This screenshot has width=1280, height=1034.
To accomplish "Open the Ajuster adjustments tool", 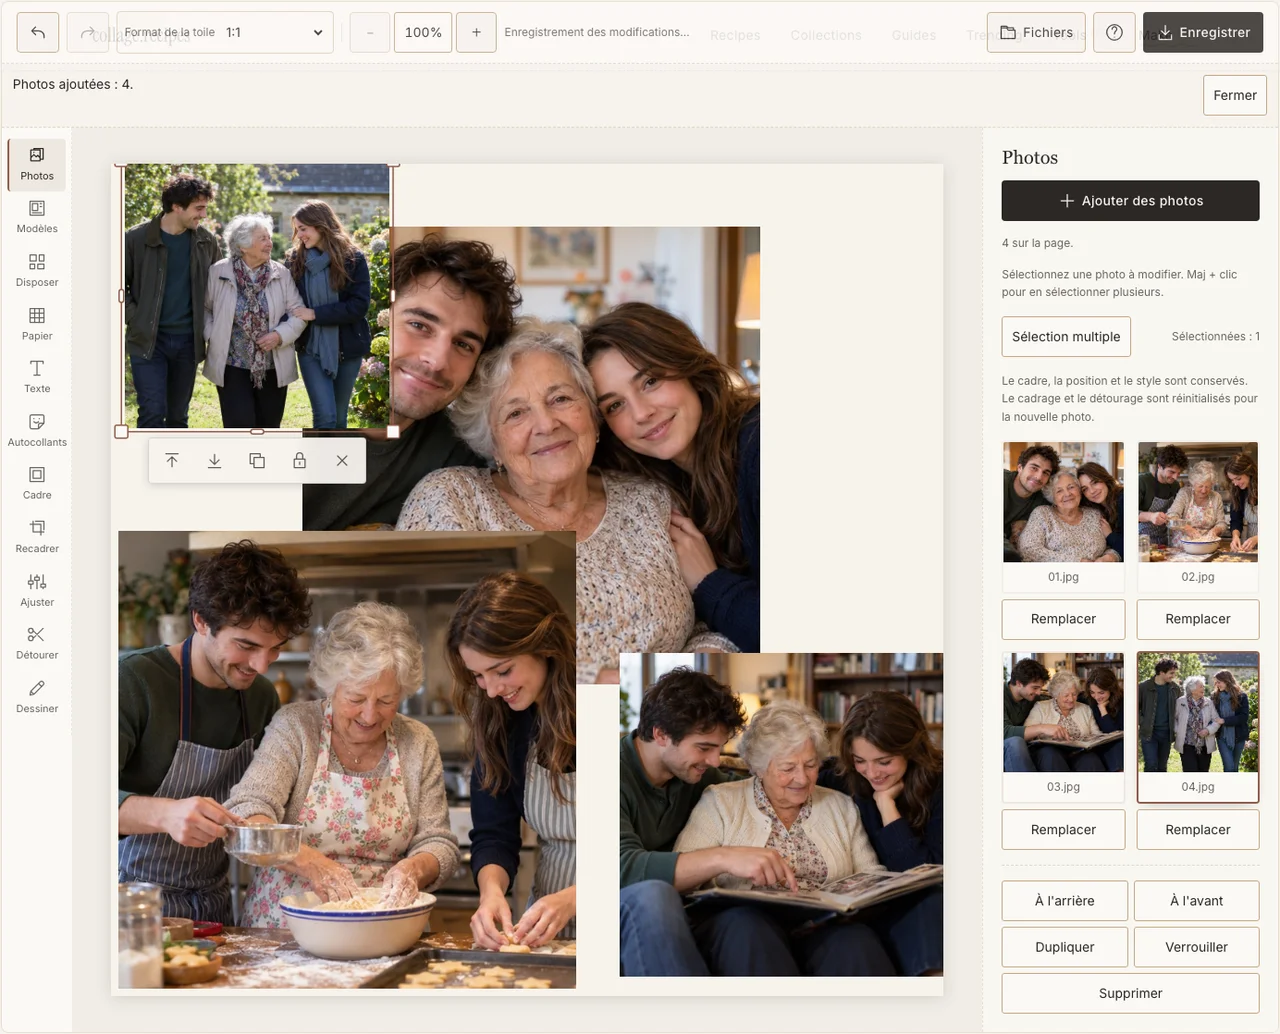I will click(37, 591).
